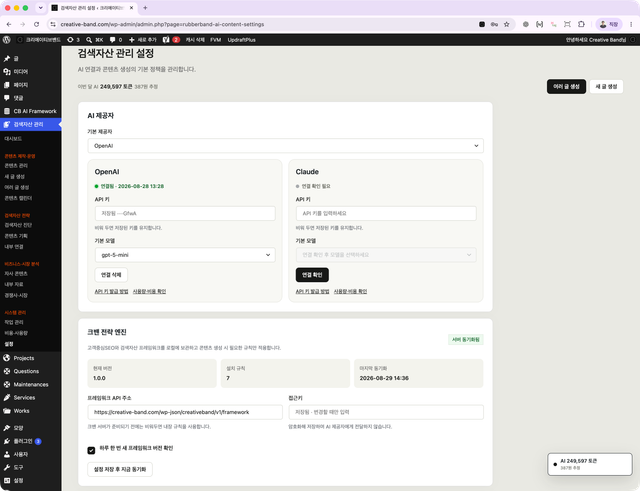
Task: Open OpenAI API 키 발급 방법 link
Action: point(111,291)
